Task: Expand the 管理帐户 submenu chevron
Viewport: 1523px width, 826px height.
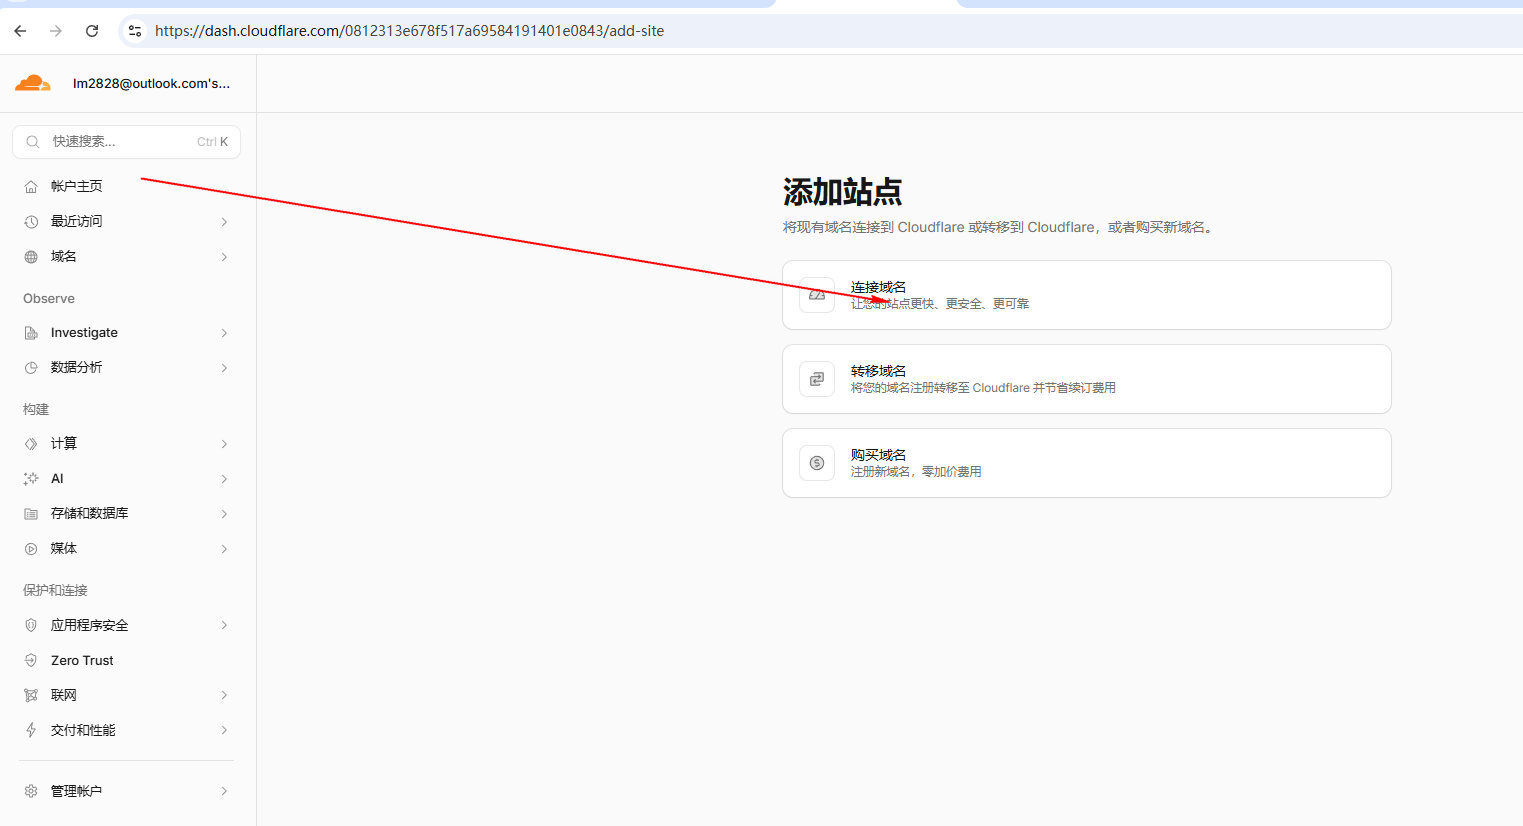Action: point(224,791)
